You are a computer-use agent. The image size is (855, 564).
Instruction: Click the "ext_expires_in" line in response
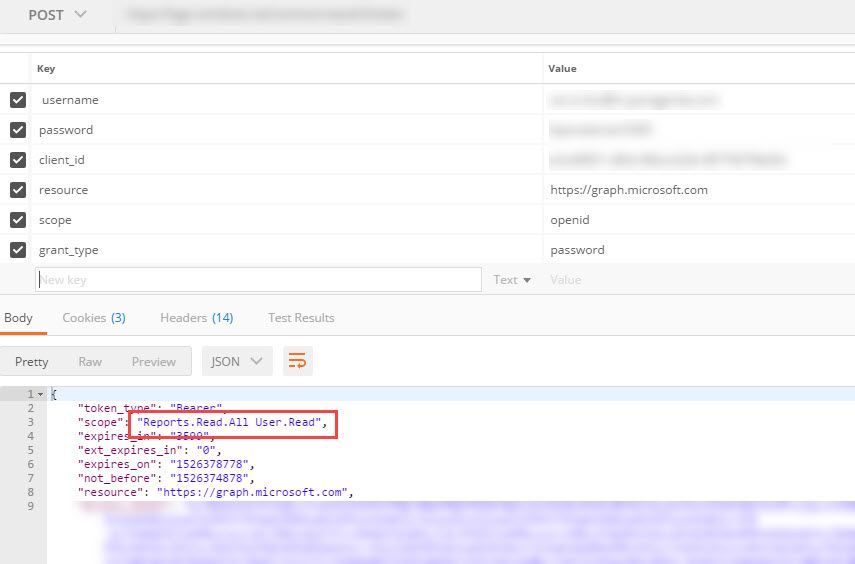point(150,450)
